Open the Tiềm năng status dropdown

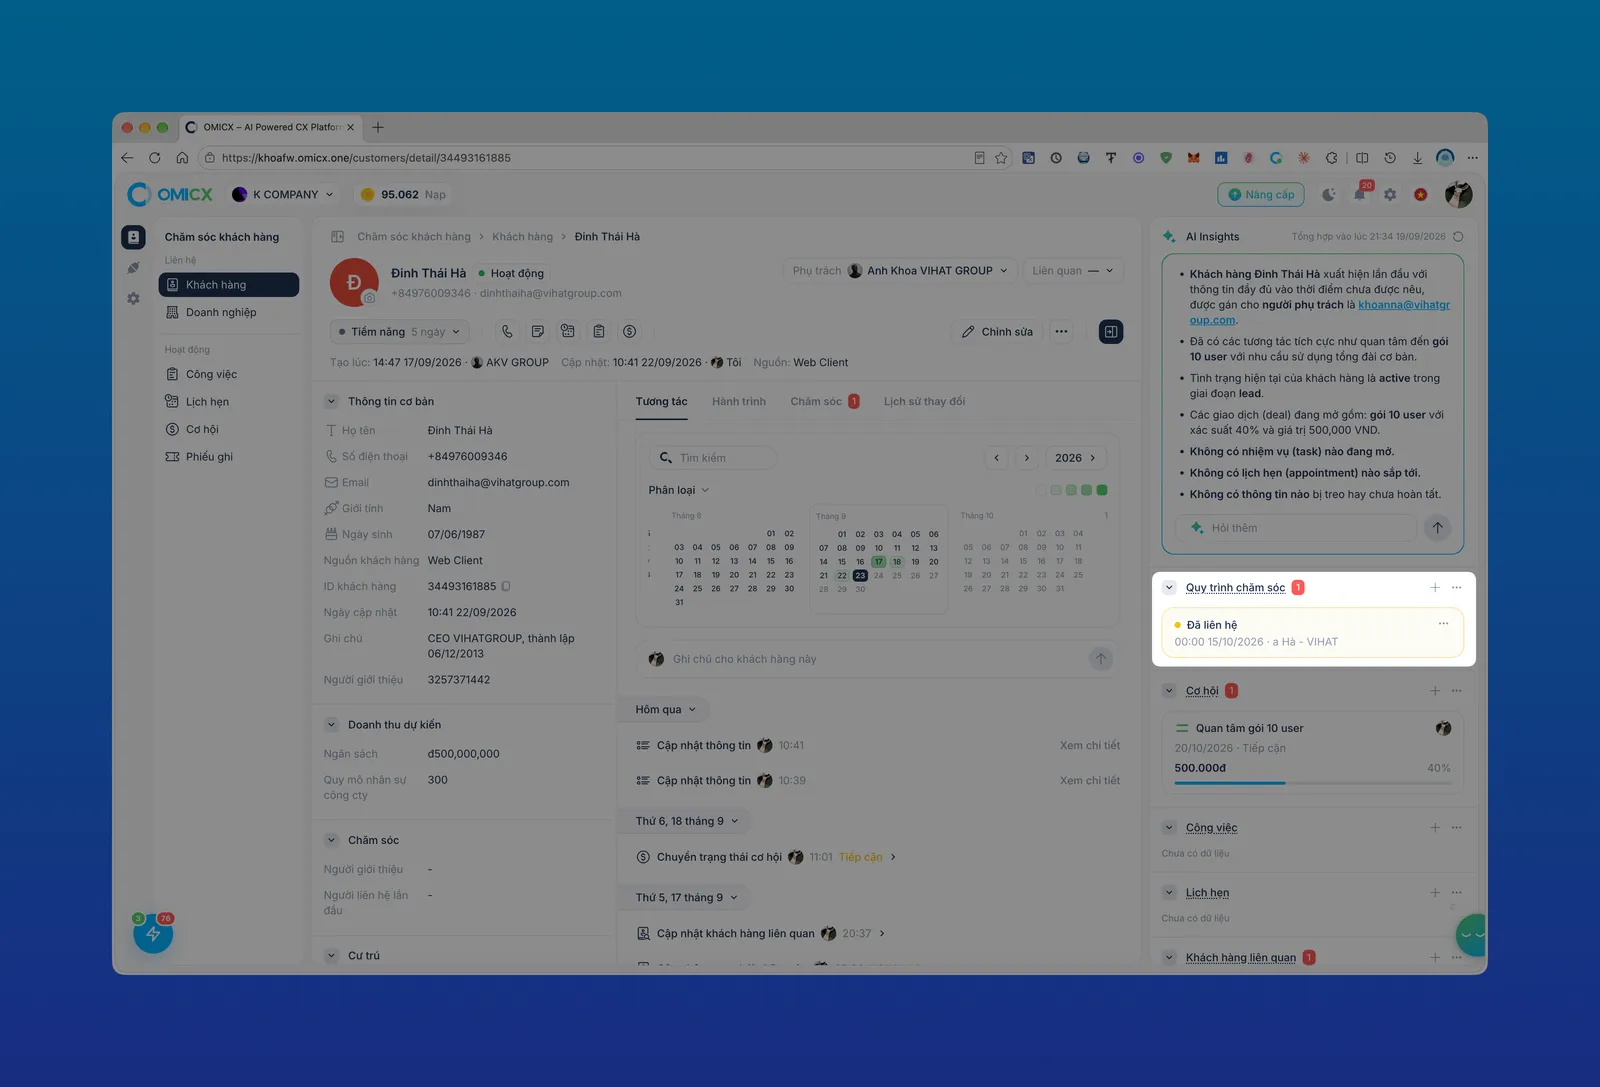(399, 332)
